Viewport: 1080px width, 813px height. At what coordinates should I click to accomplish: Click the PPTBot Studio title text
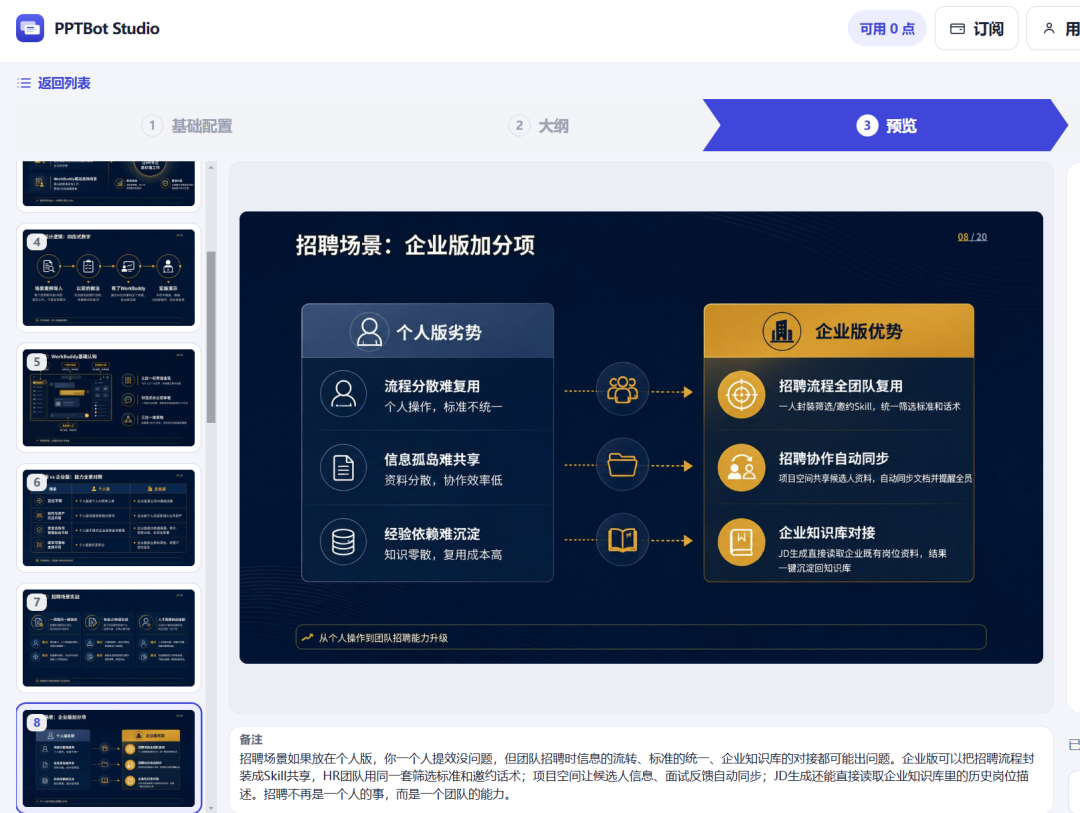tap(107, 28)
